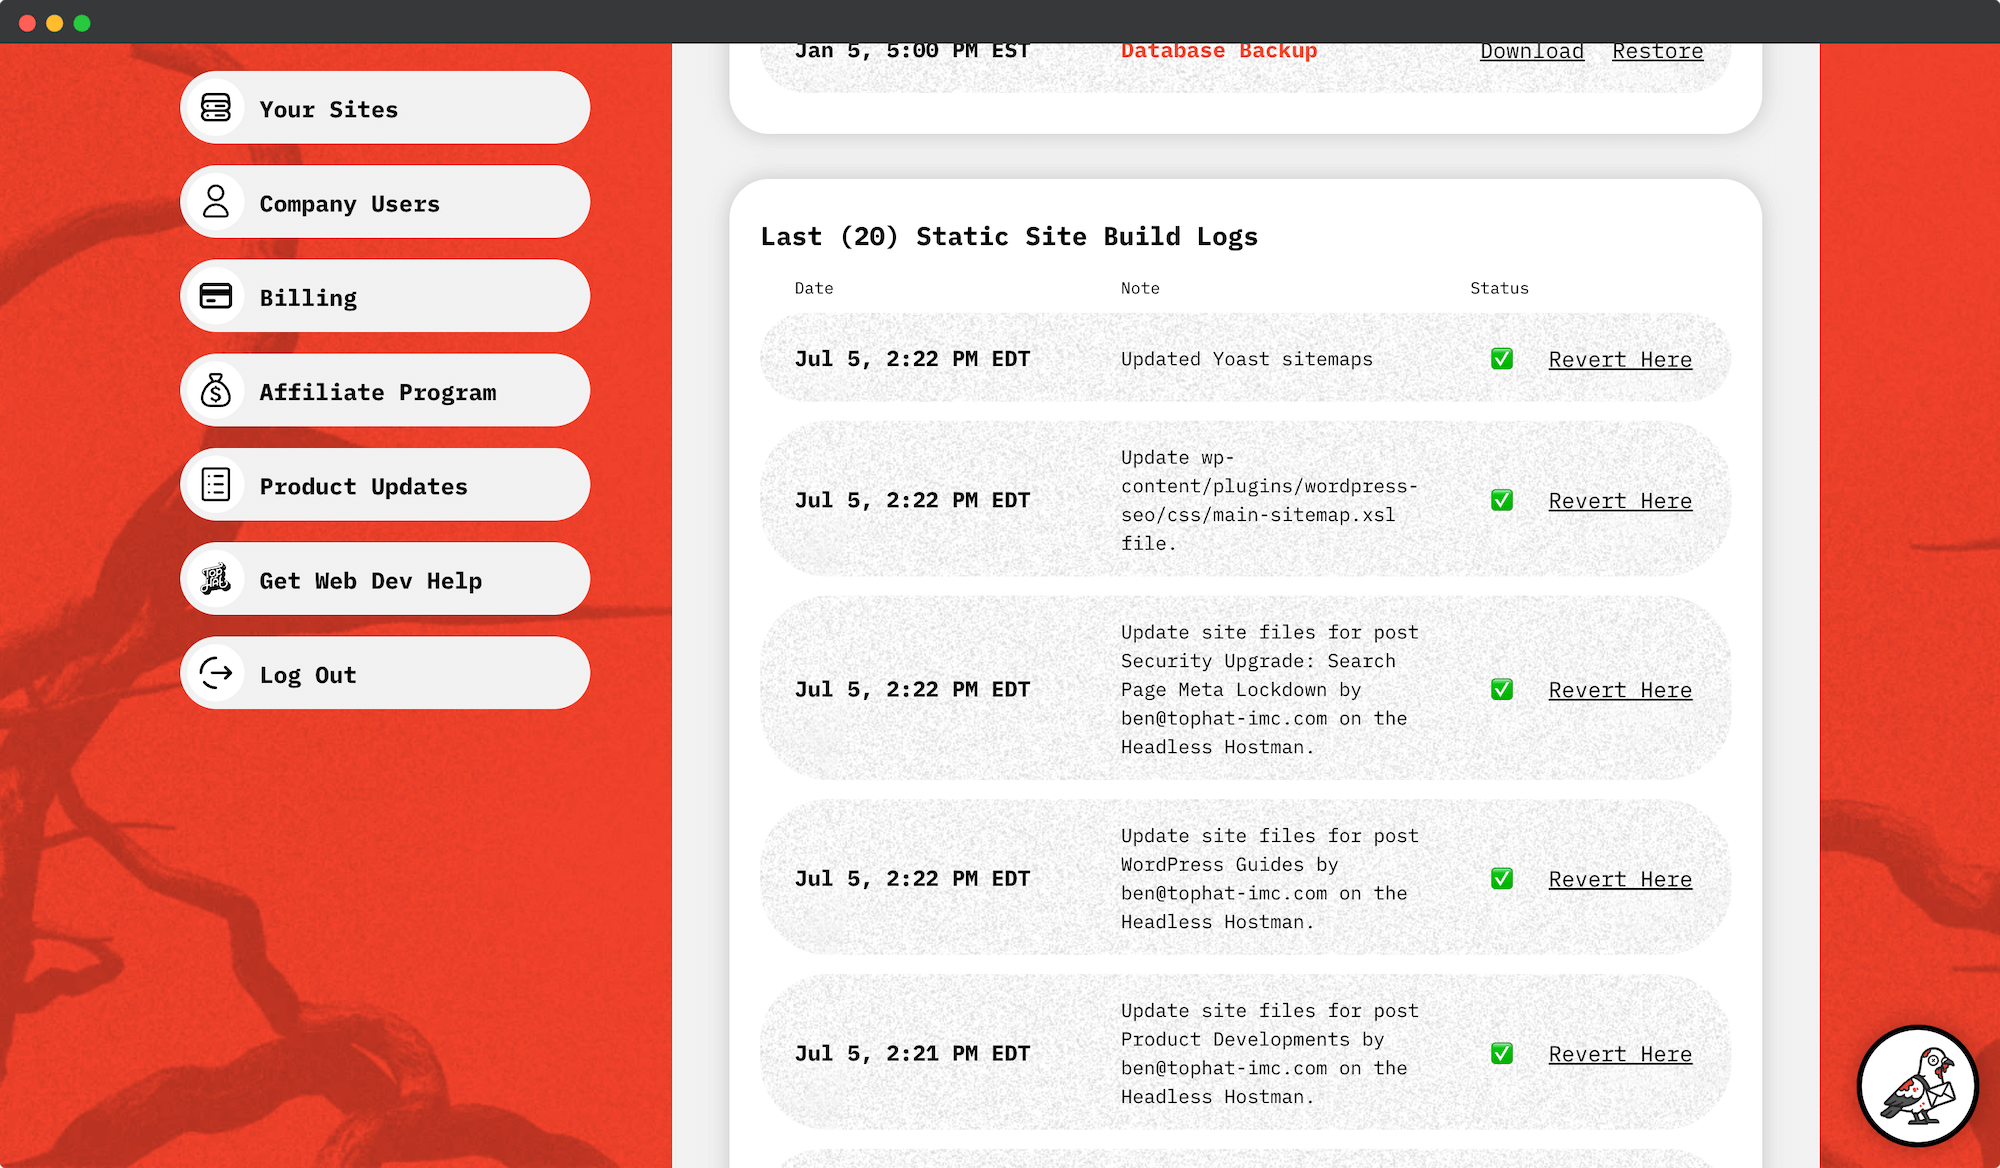The width and height of the screenshot is (2000, 1168).
Task: Click the red window close button
Action: pyautogui.click(x=27, y=23)
